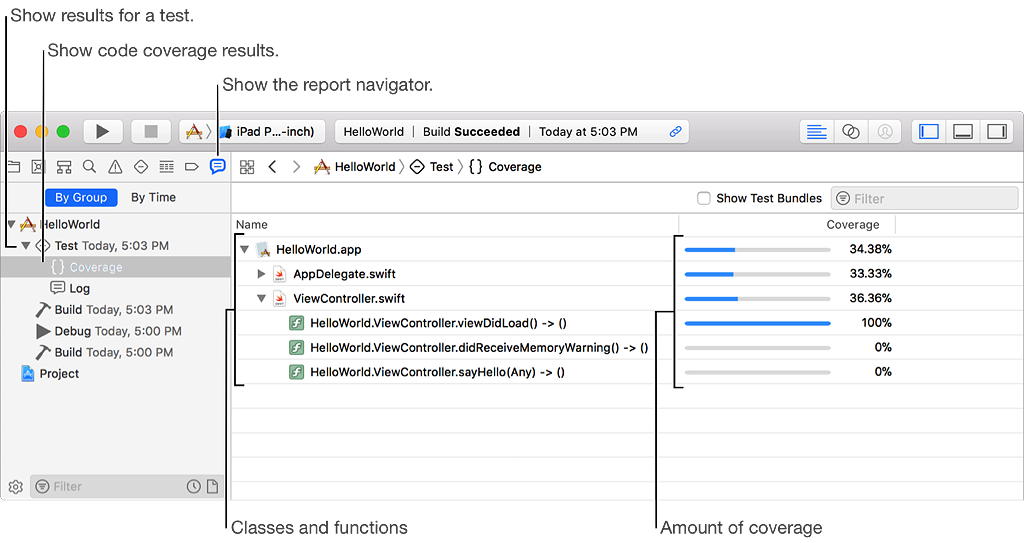Open navigator settings gear at bottom
This screenshot has height=543, width=1024.
coord(16,487)
